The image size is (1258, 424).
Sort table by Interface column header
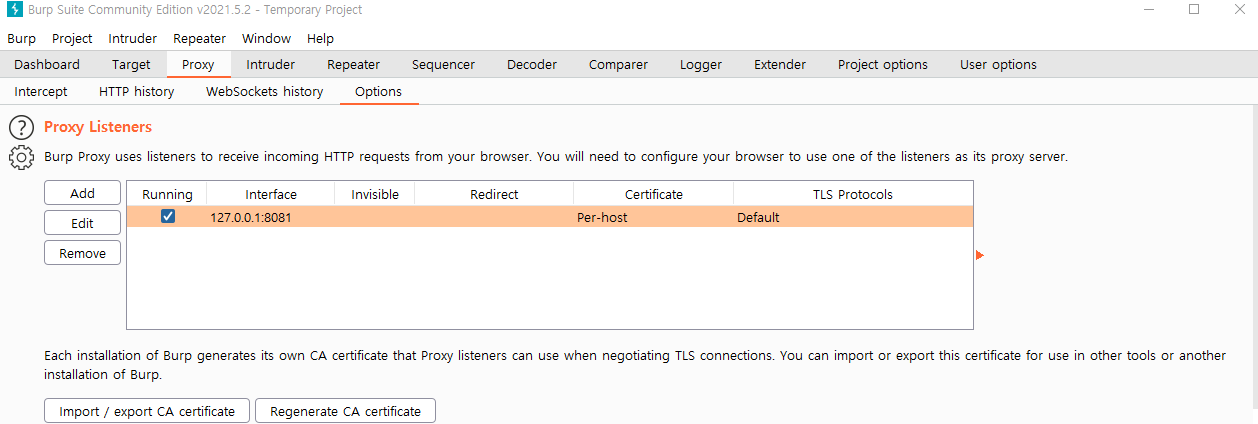click(271, 194)
